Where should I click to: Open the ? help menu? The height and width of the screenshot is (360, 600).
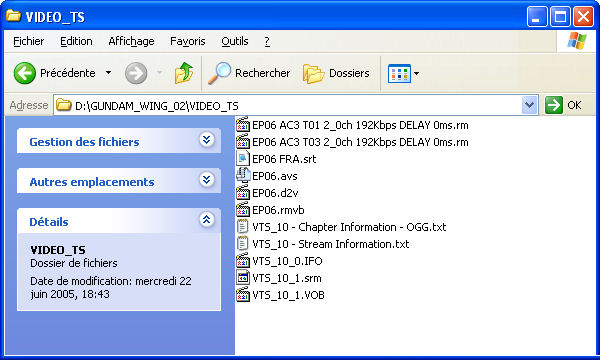point(267,41)
